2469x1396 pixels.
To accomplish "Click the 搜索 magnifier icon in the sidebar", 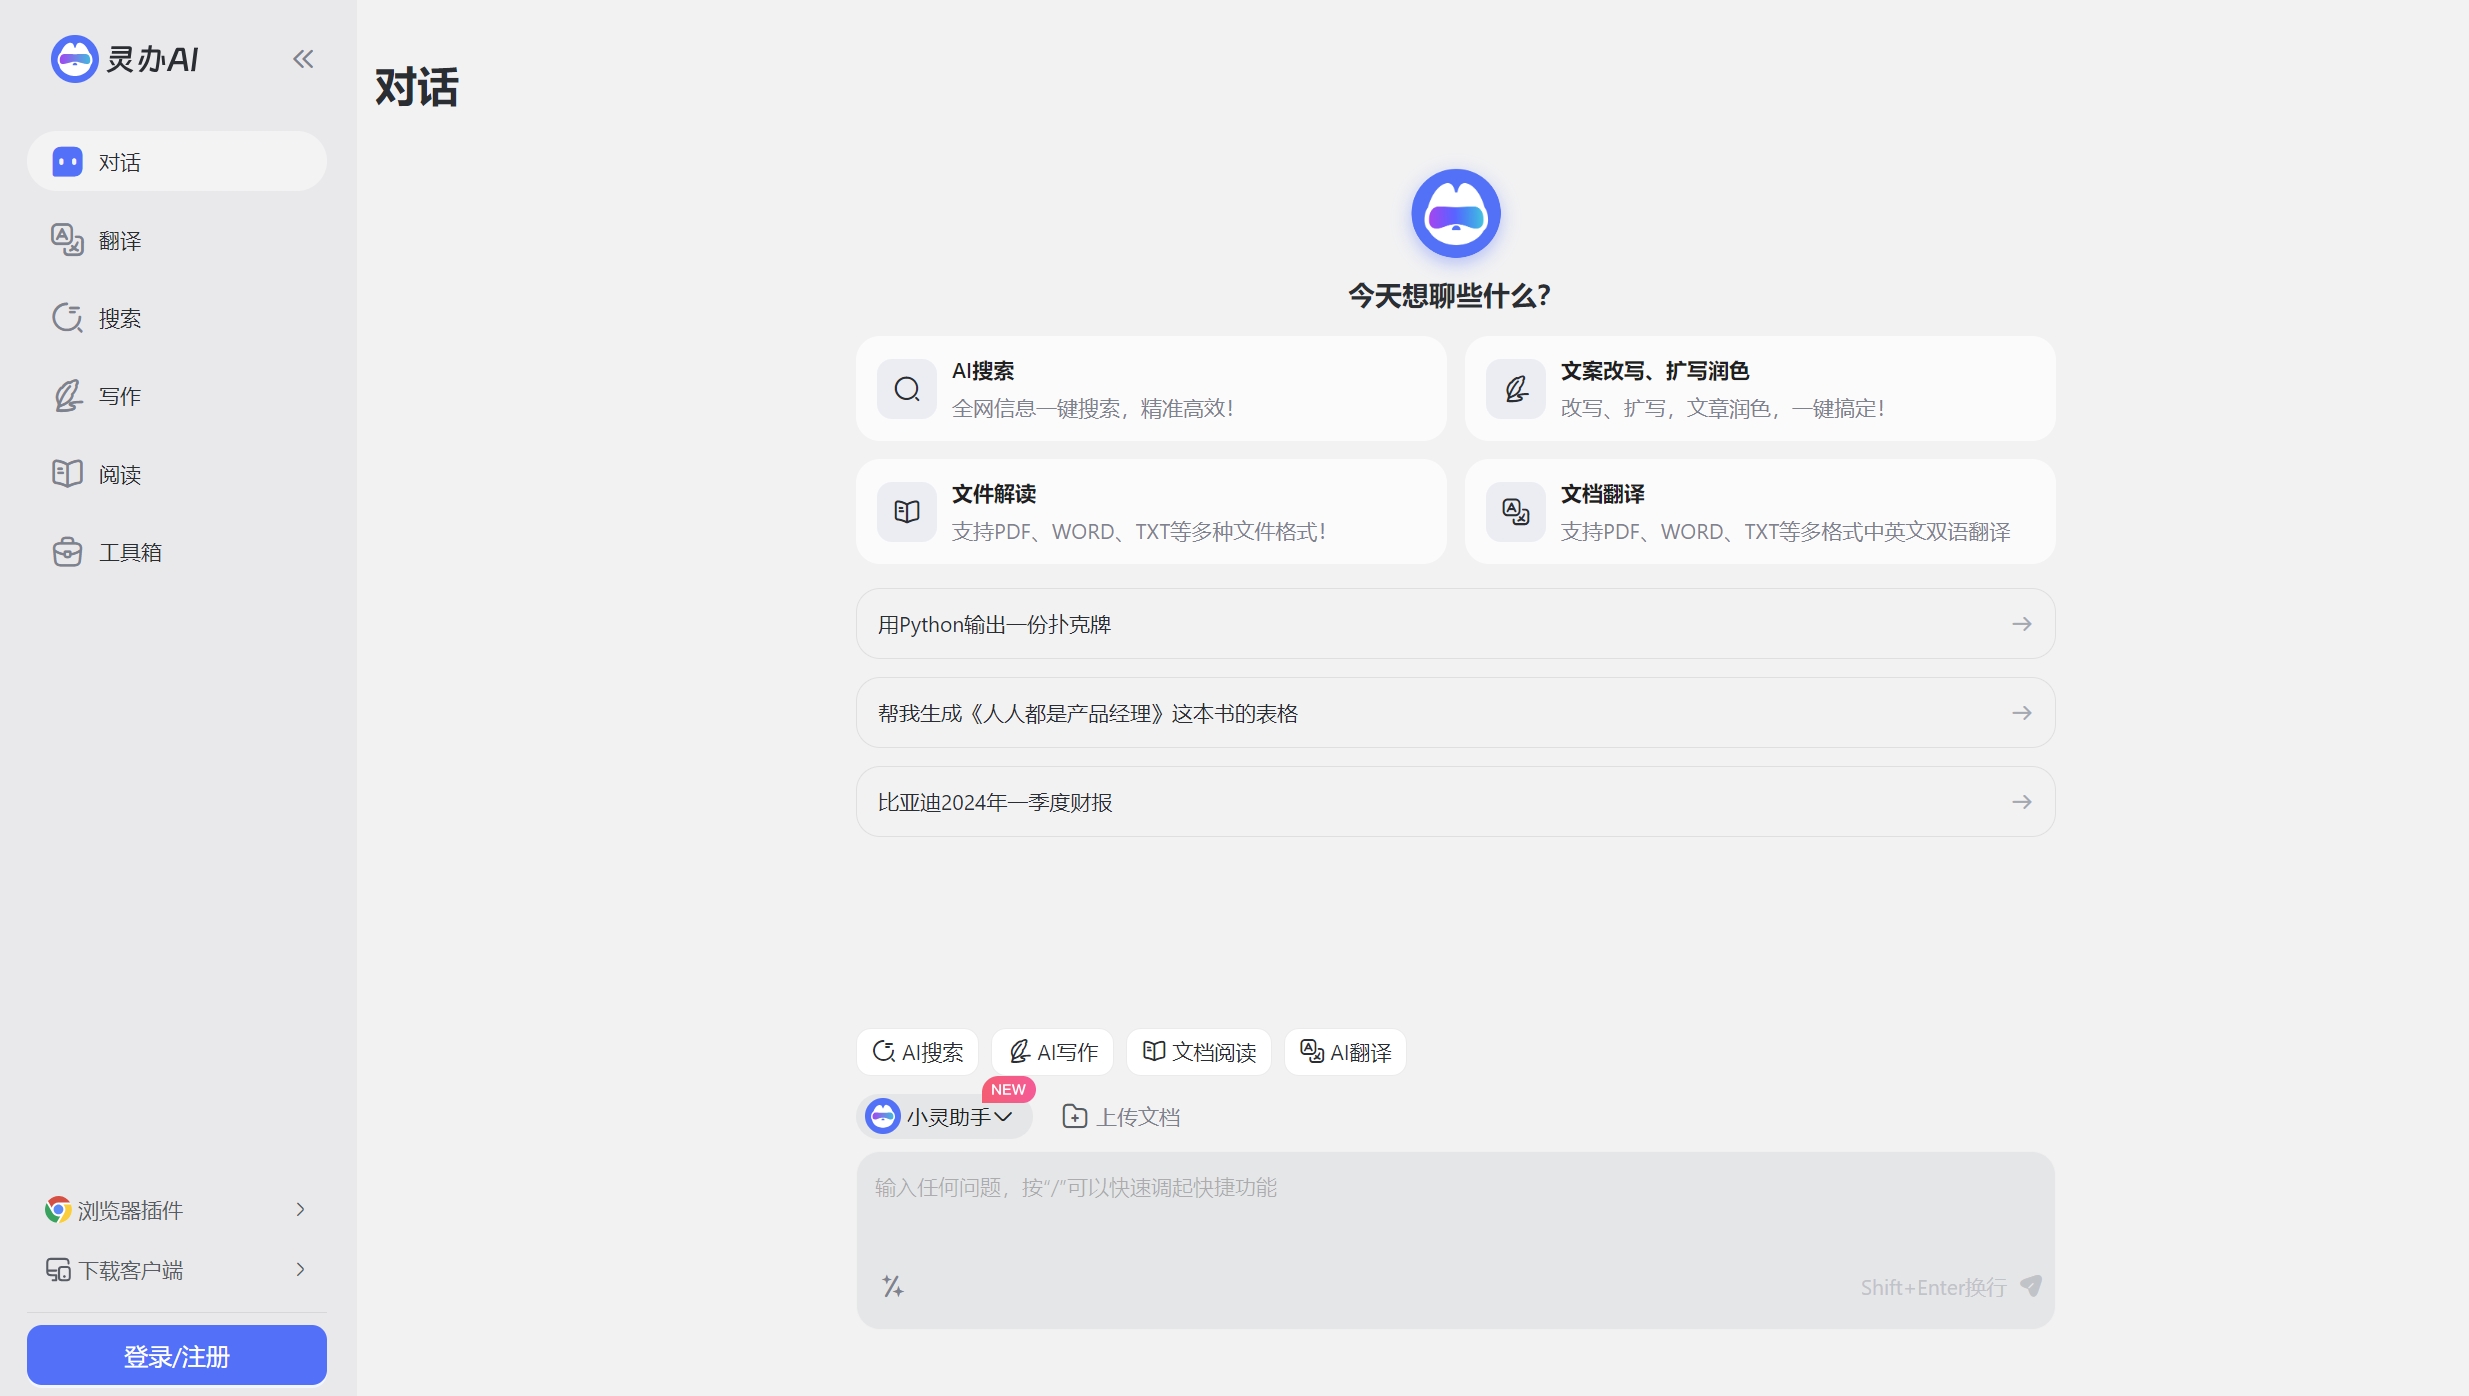I will point(67,318).
